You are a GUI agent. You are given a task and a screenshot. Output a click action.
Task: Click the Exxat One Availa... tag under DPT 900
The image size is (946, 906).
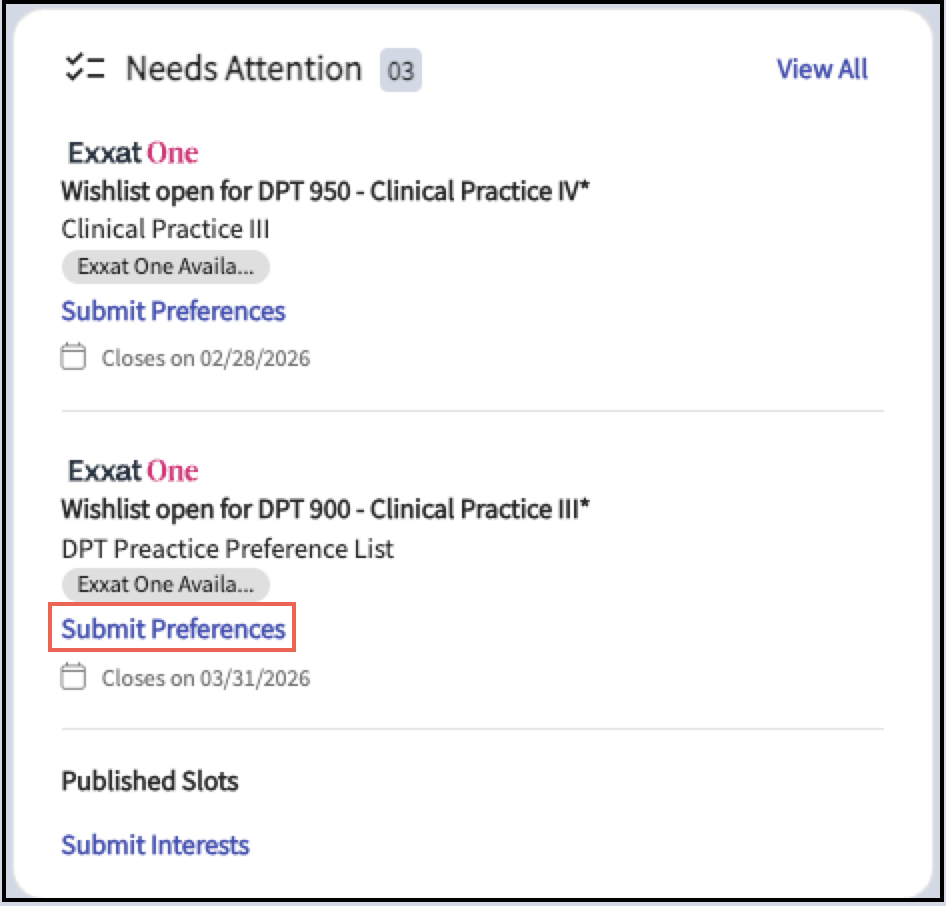point(165,585)
